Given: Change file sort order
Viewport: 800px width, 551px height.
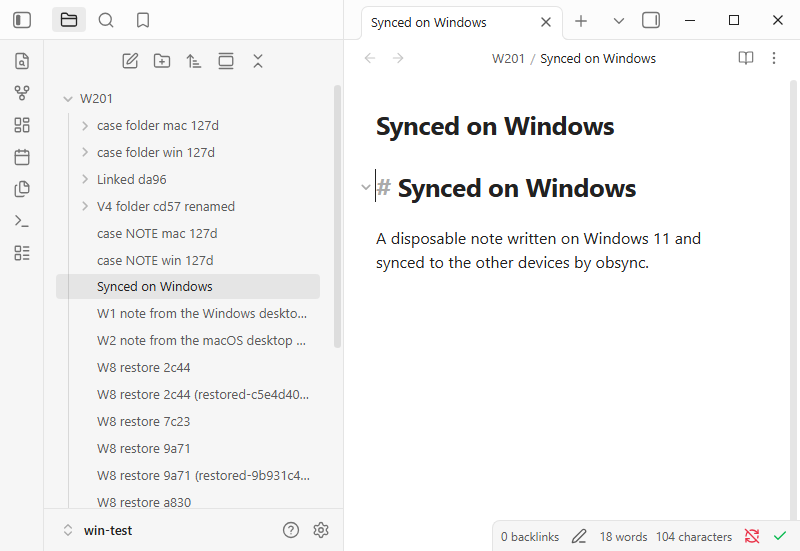Looking at the screenshot, I should click(194, 61).
